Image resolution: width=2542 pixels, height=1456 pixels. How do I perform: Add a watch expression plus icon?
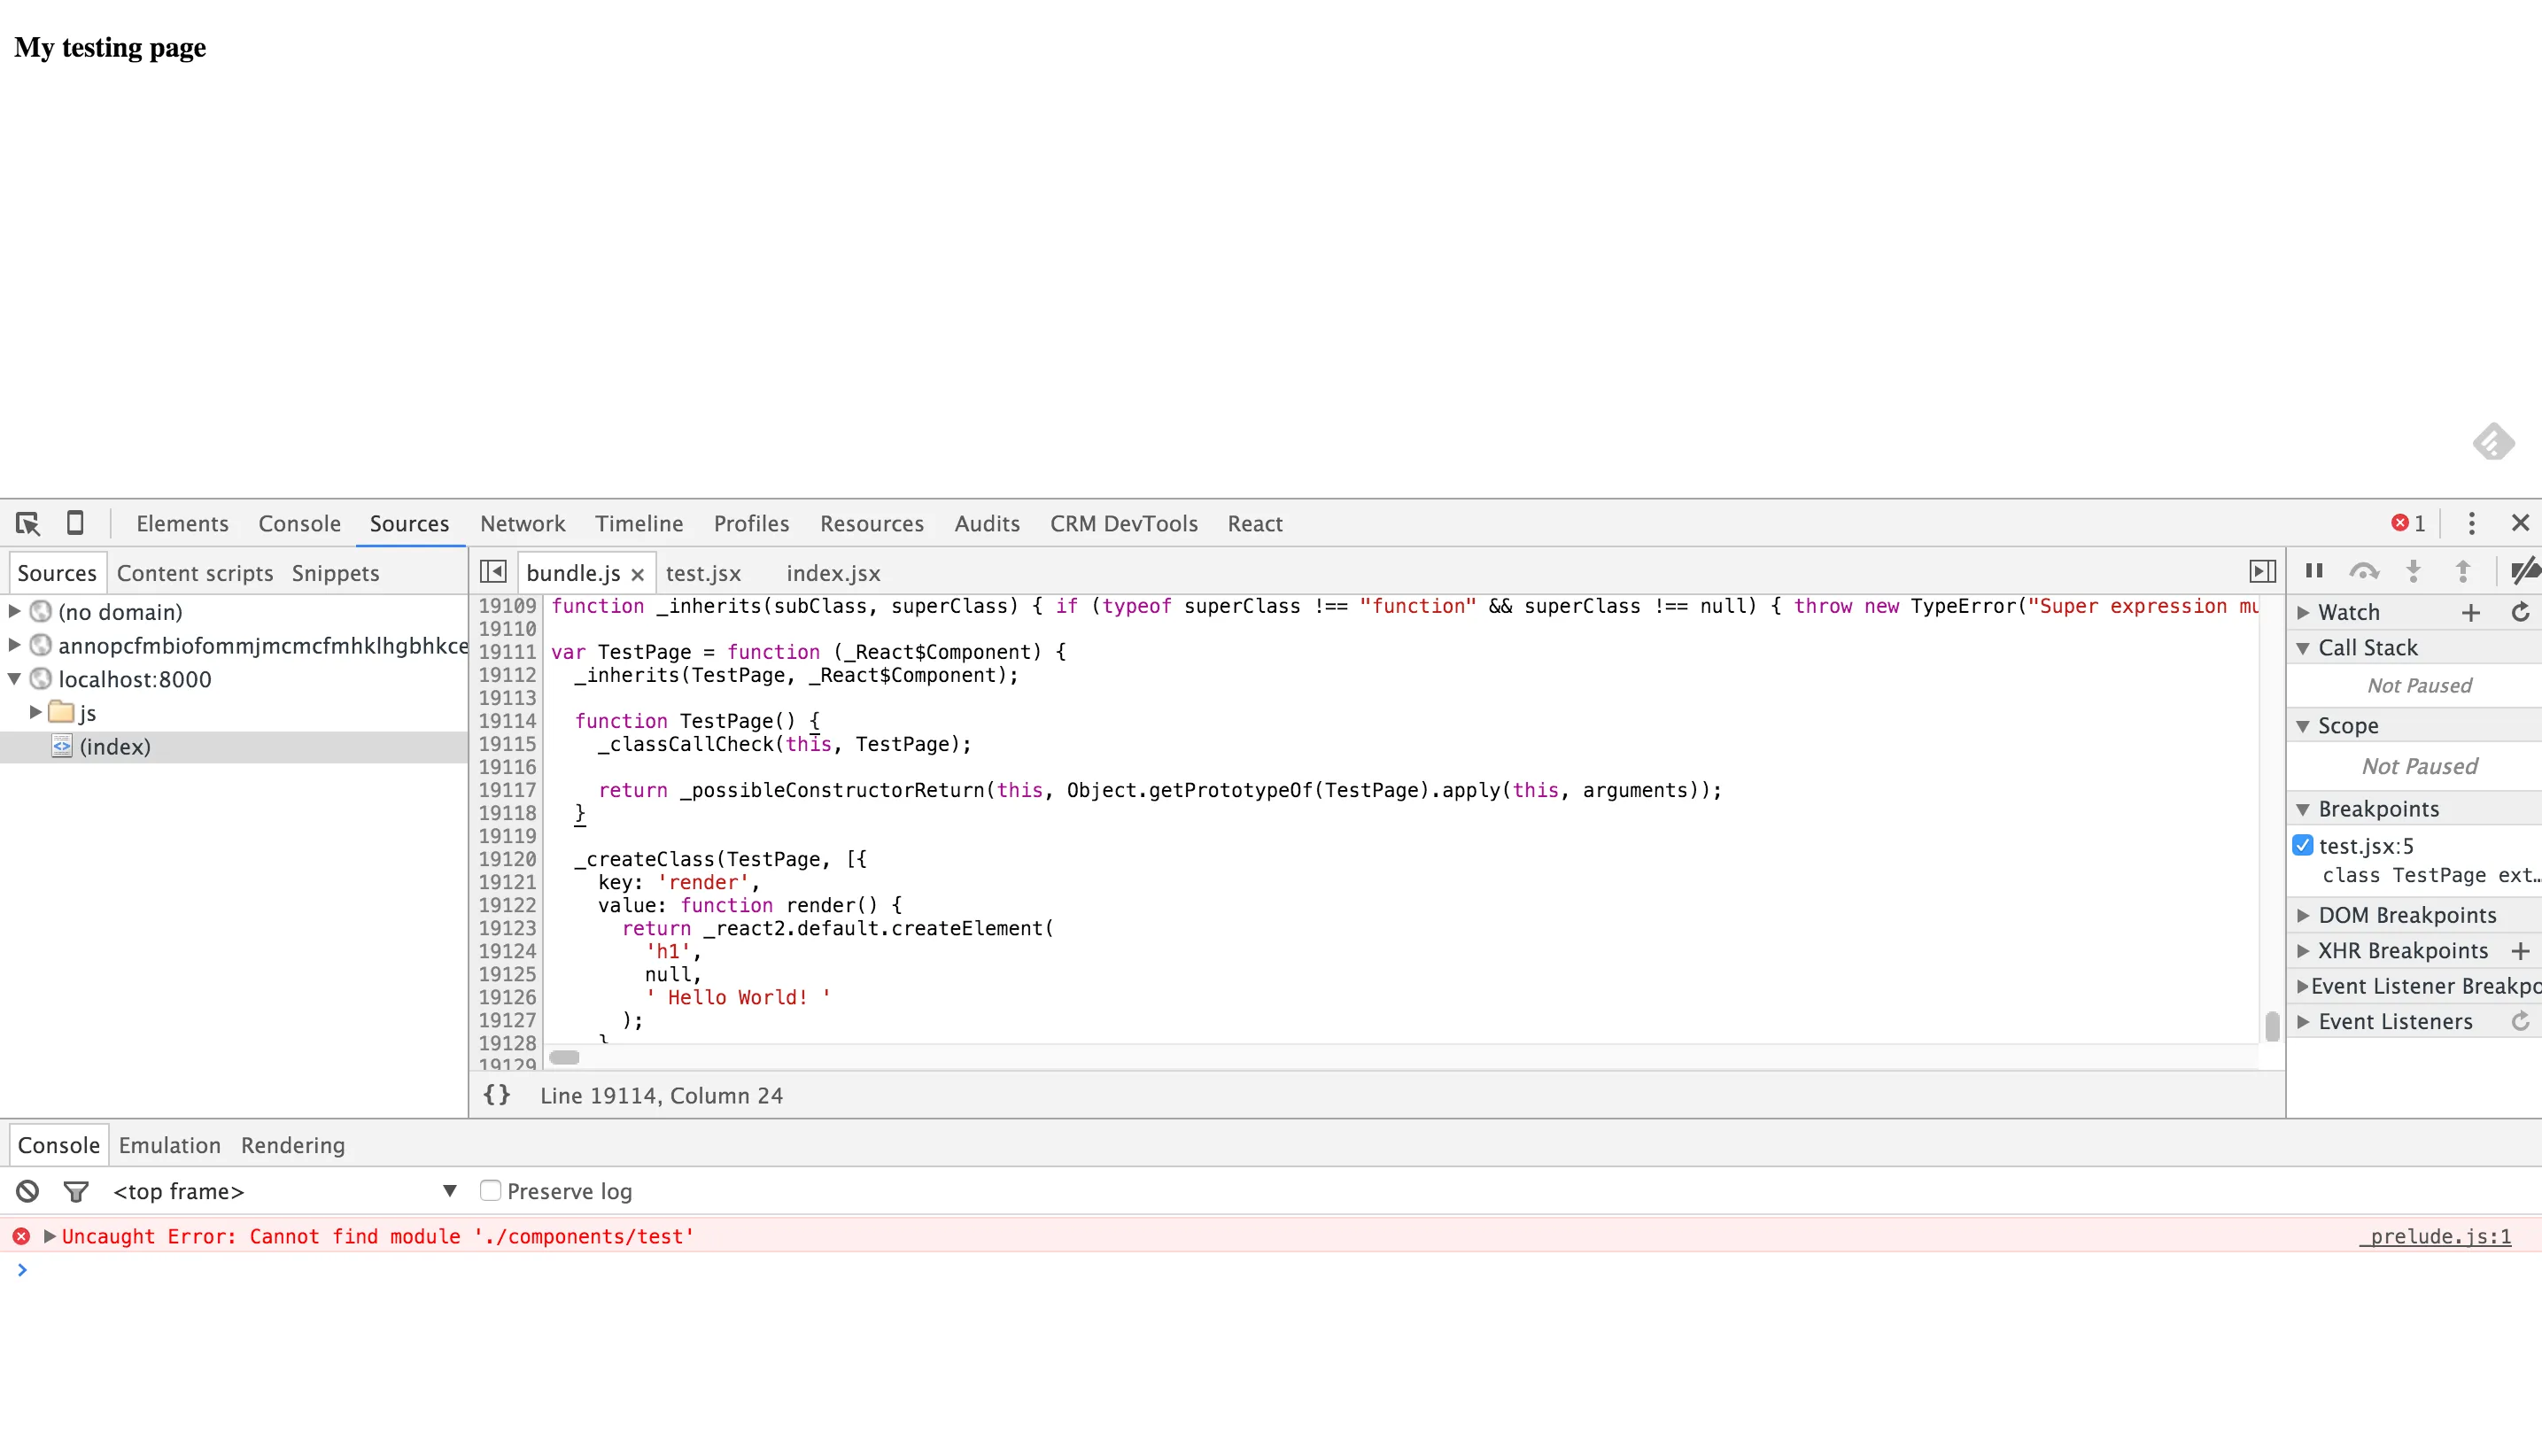point(2471,612)
